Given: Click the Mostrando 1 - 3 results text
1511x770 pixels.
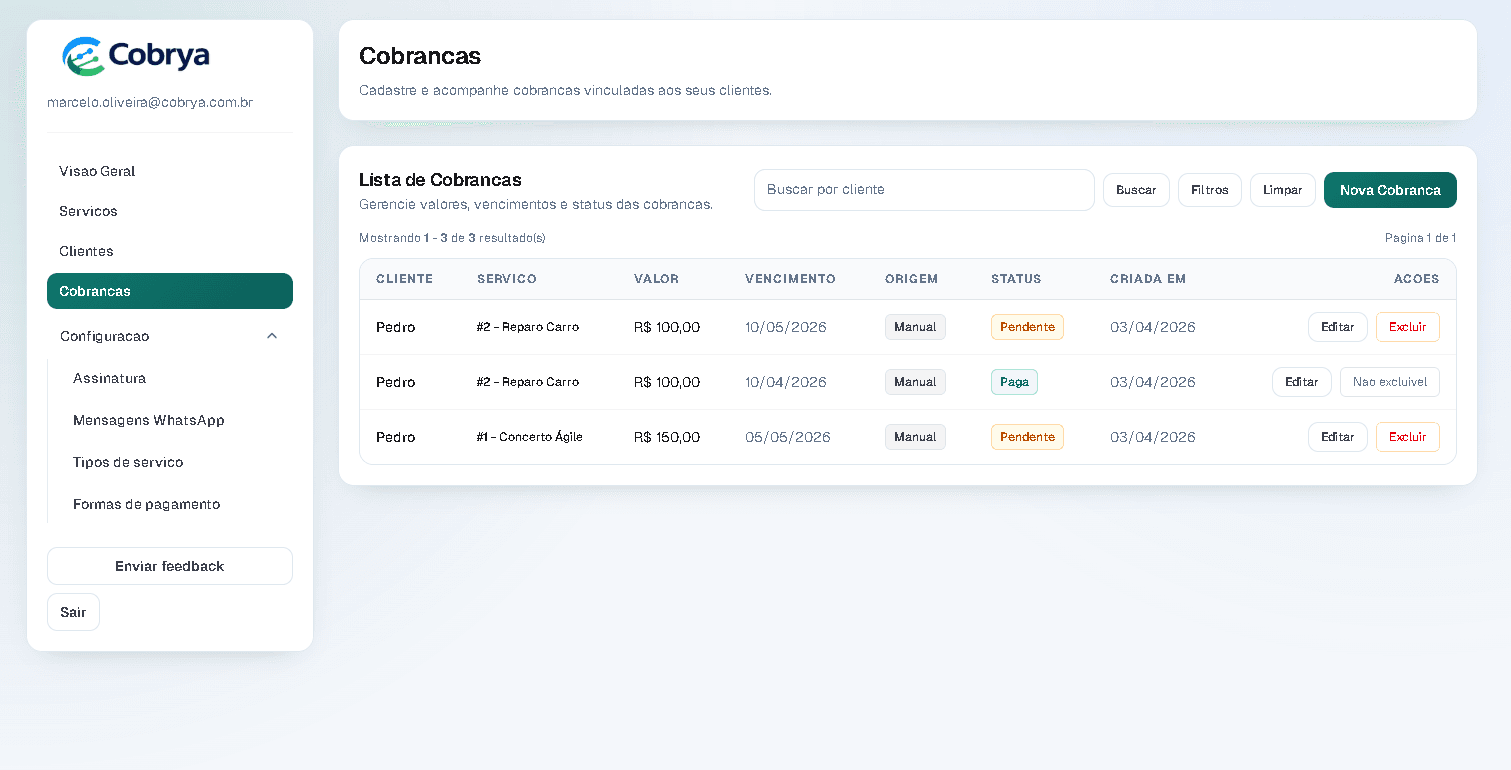Looking at the screenshot, I should coord(452,238).
